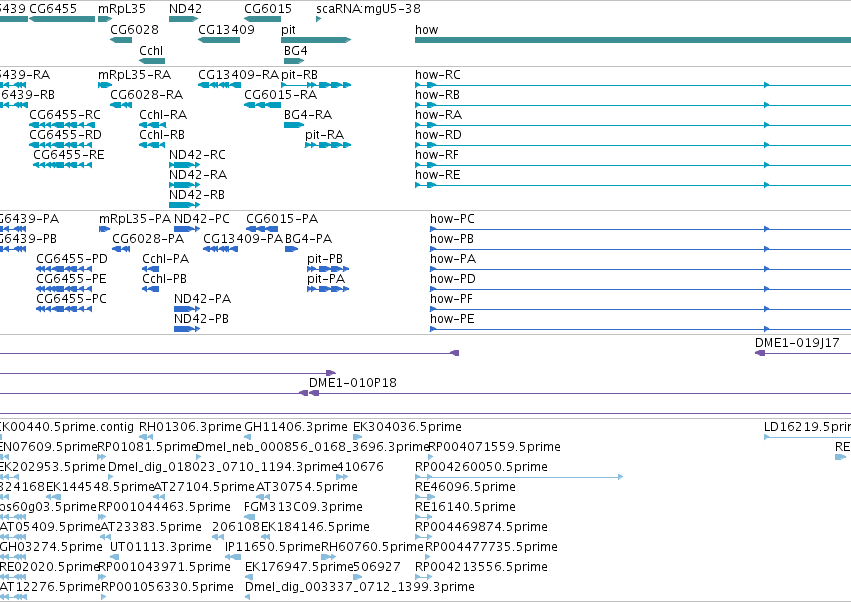Select EST EK304036.5prime
851x602 pixels.
tap(407, 427)
